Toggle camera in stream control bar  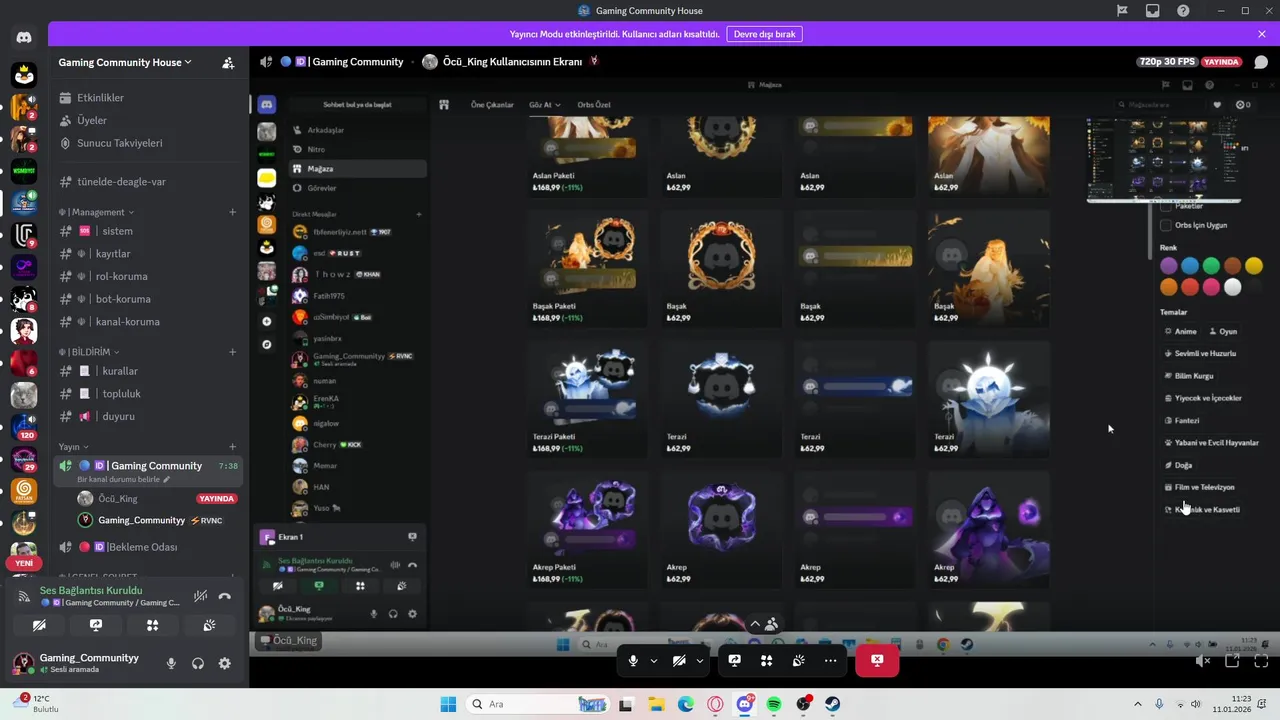[x=679, y=660]
